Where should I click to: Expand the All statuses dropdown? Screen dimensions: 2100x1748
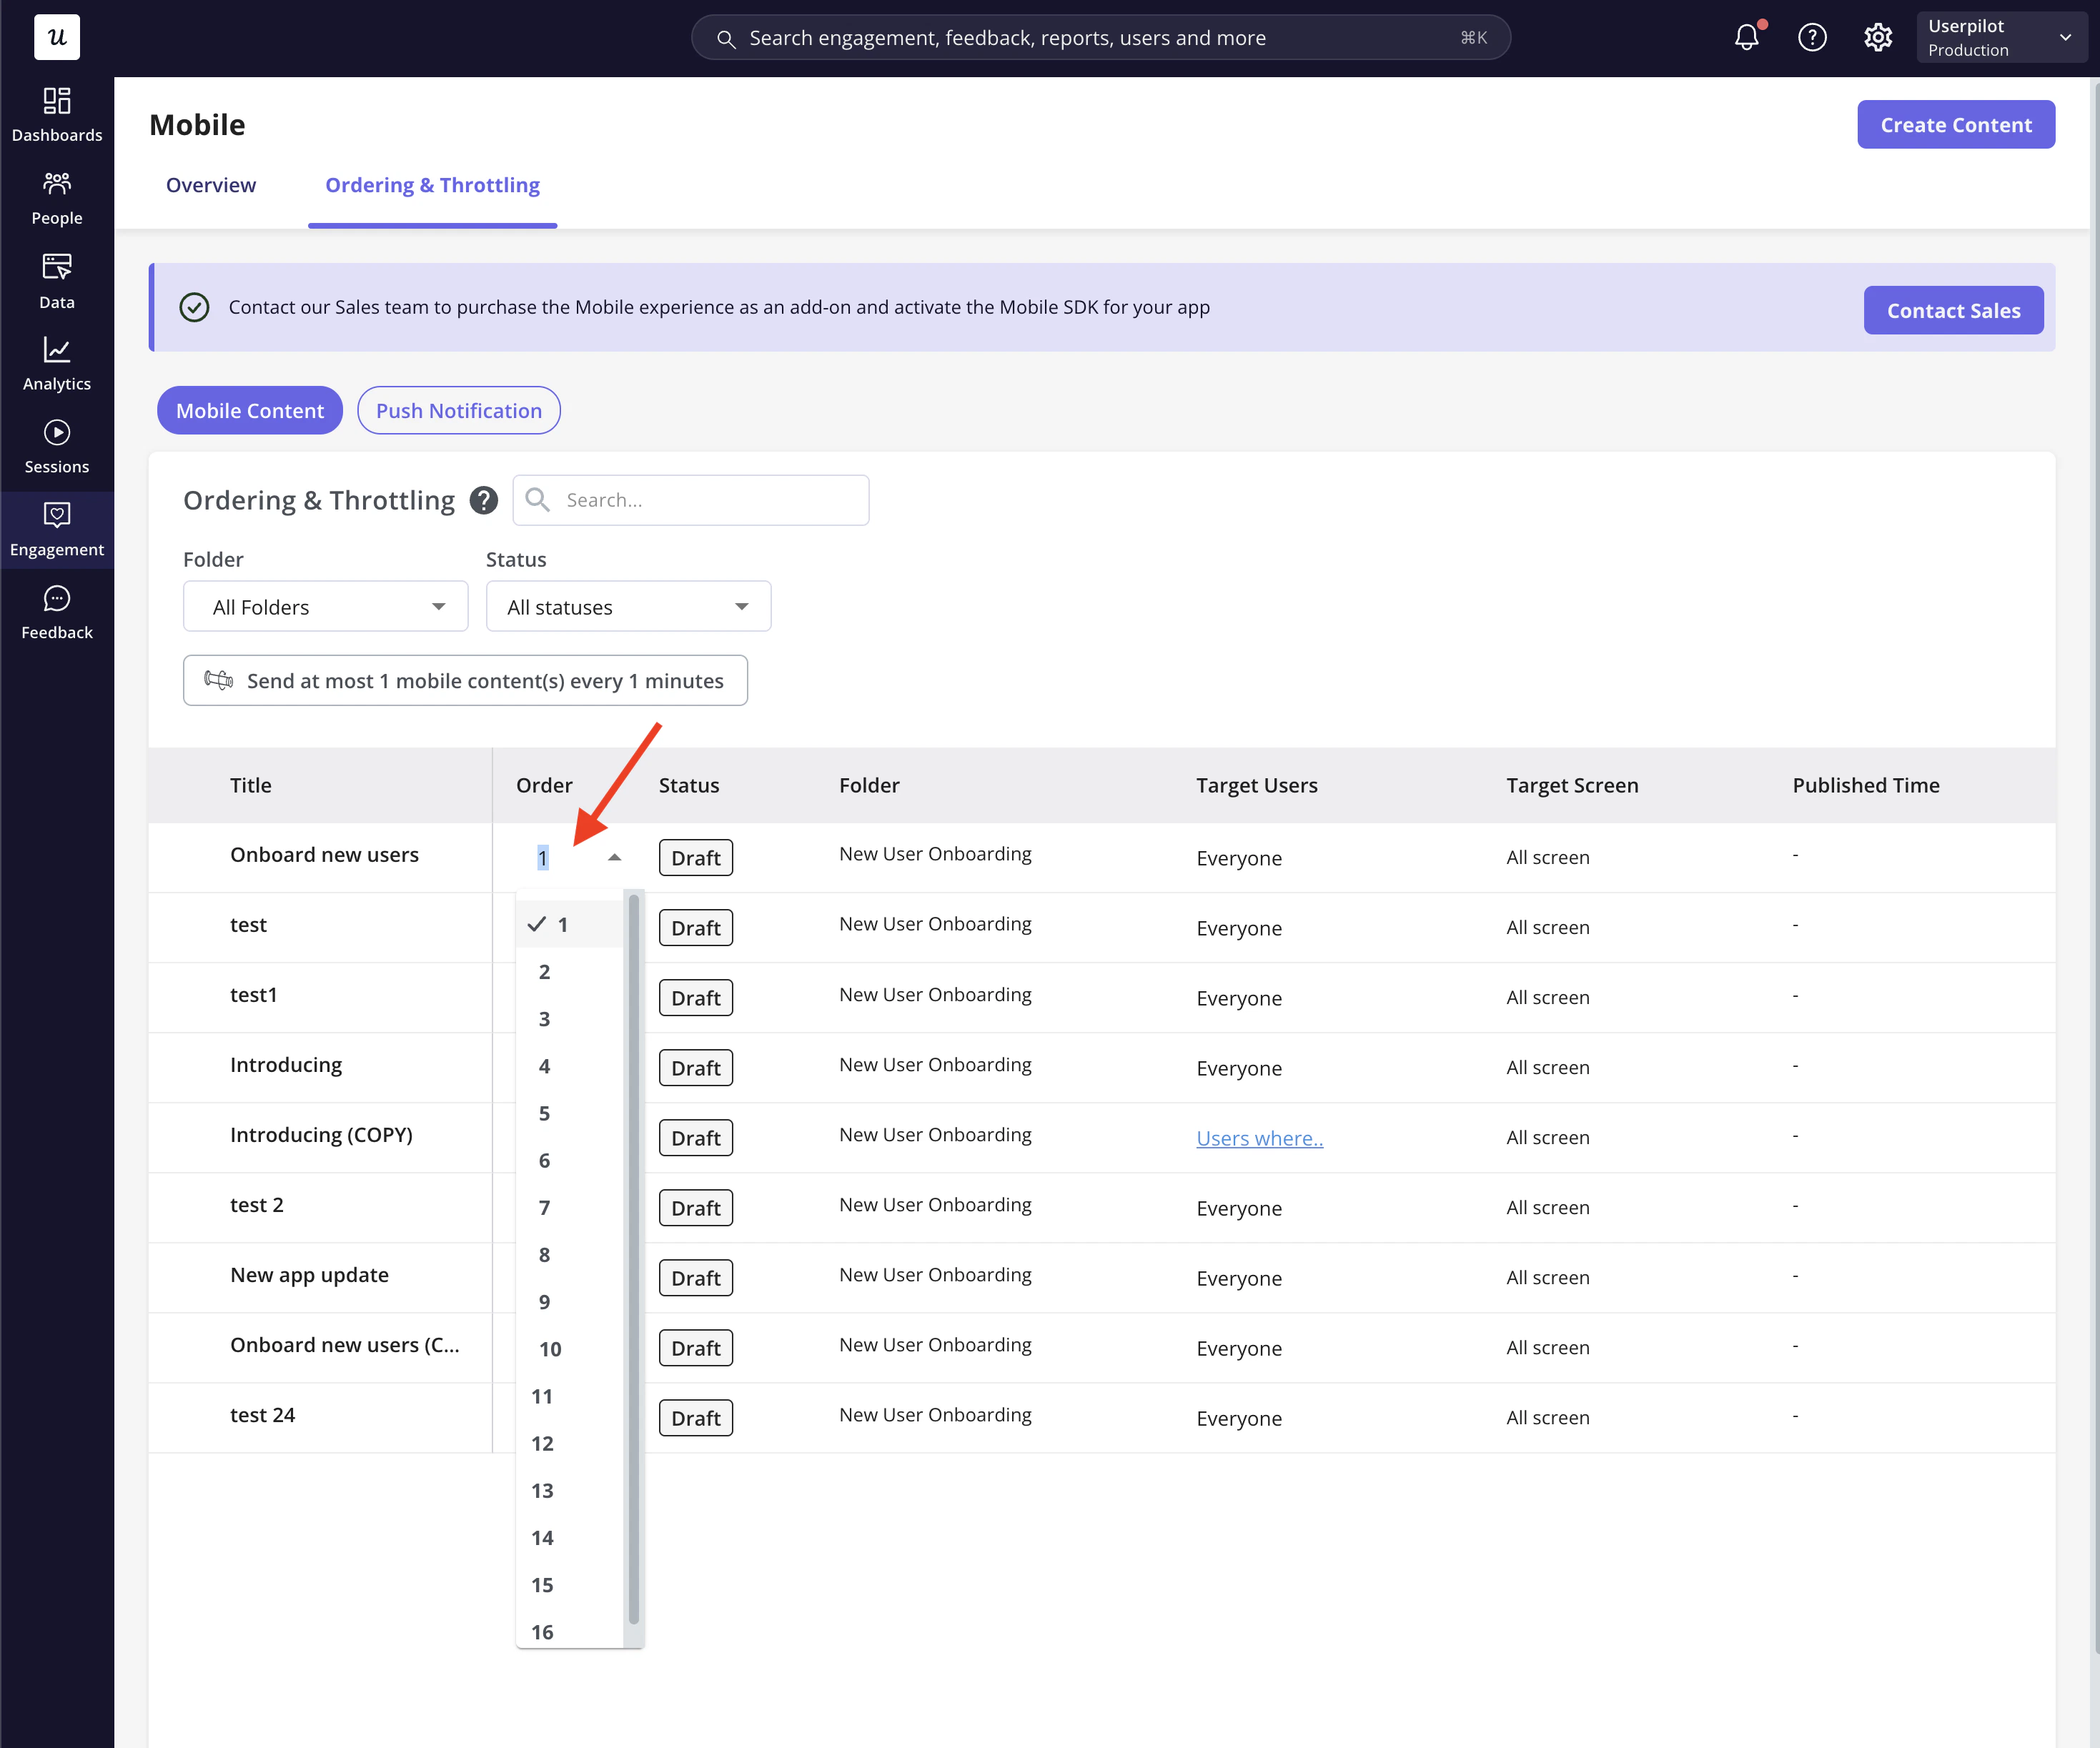(628, 607)
